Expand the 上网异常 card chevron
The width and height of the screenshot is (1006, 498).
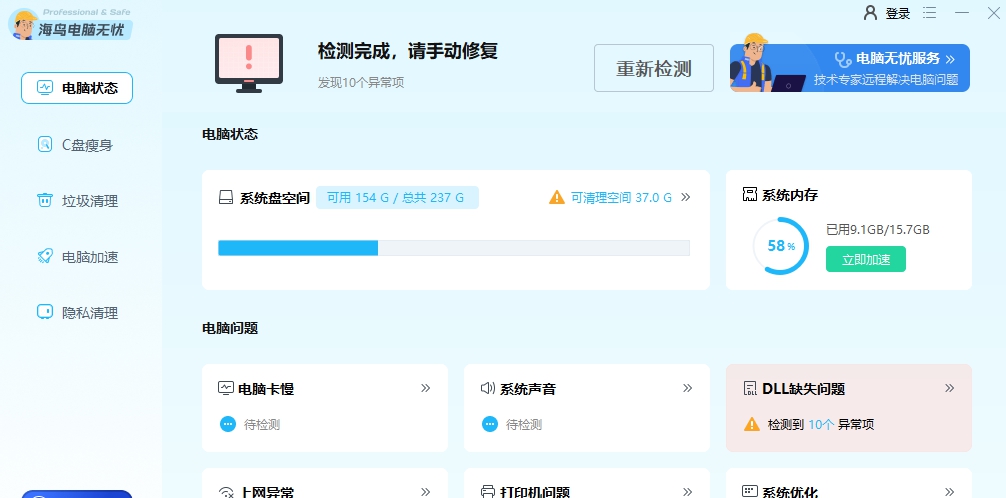(425, 492)
